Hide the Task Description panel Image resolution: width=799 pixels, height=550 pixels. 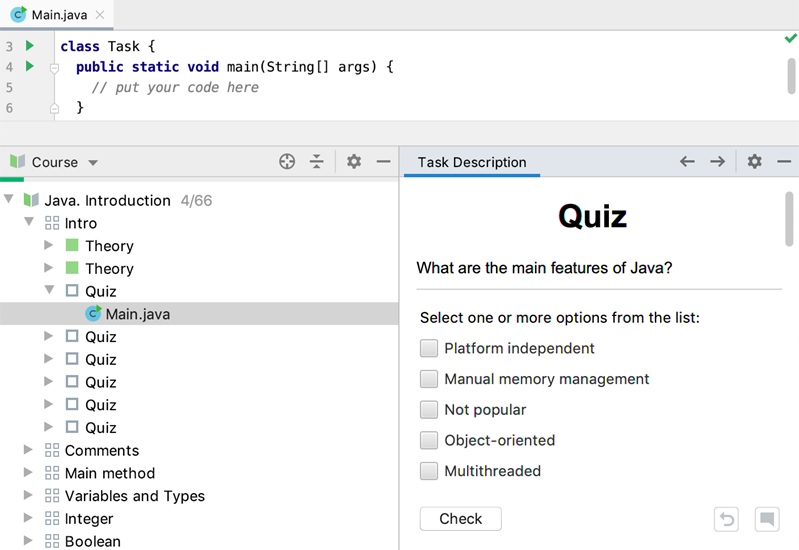(x=784, y=162)
